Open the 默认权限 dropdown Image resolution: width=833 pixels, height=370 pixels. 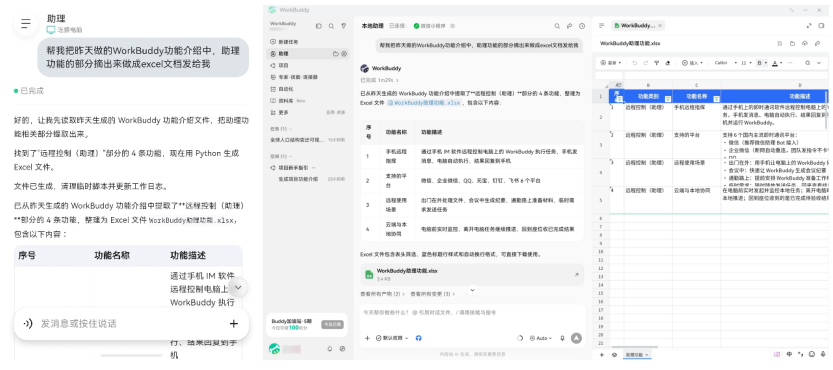(x=392, y=338)
